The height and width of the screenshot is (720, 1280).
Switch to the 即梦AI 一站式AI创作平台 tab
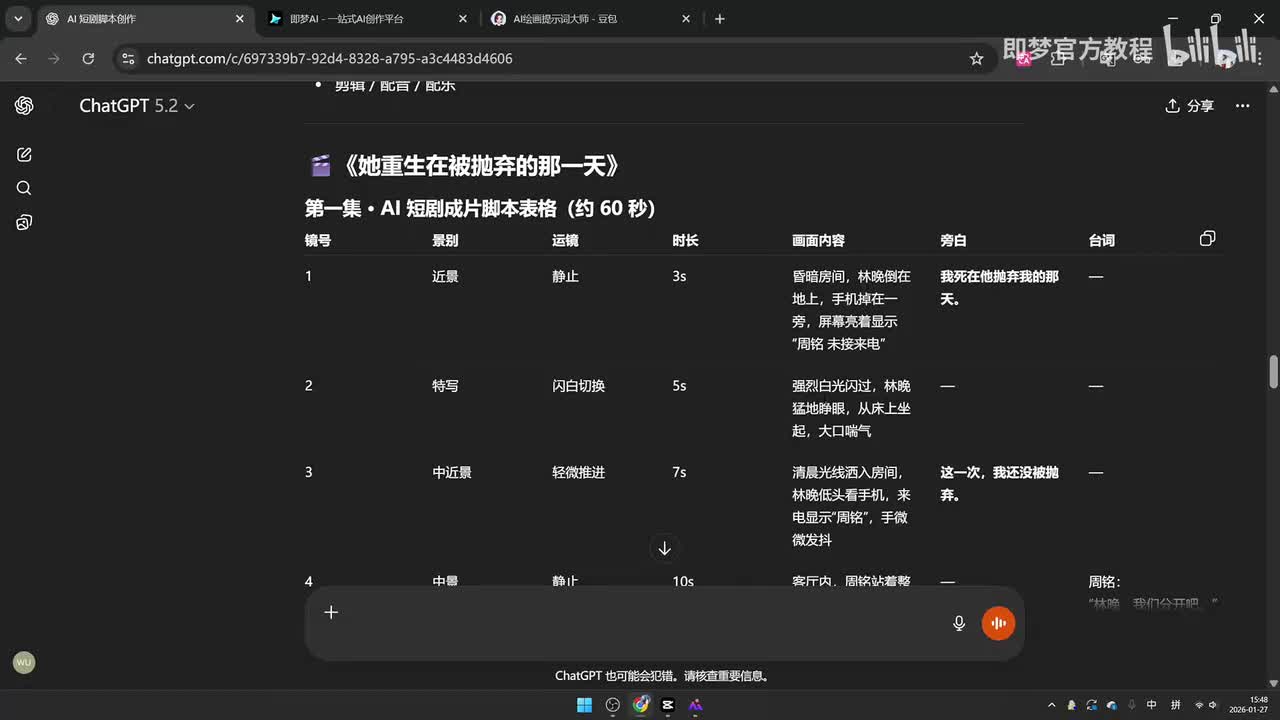point(367,19)
